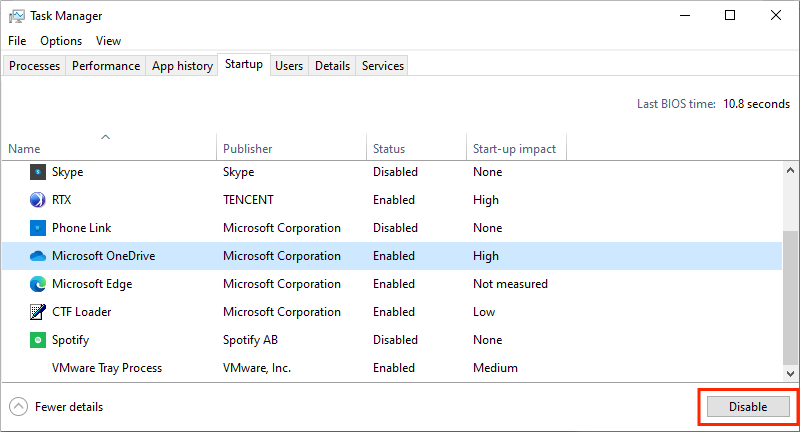Select the CTF Loader row name
Viewport: 800px width, 432px height.
tap(82, 312)
